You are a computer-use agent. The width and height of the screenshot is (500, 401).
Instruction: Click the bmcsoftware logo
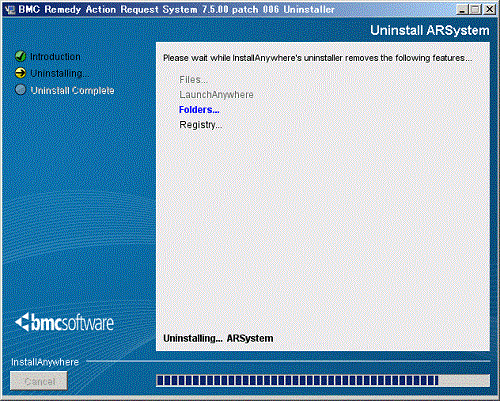coord(64,323)
